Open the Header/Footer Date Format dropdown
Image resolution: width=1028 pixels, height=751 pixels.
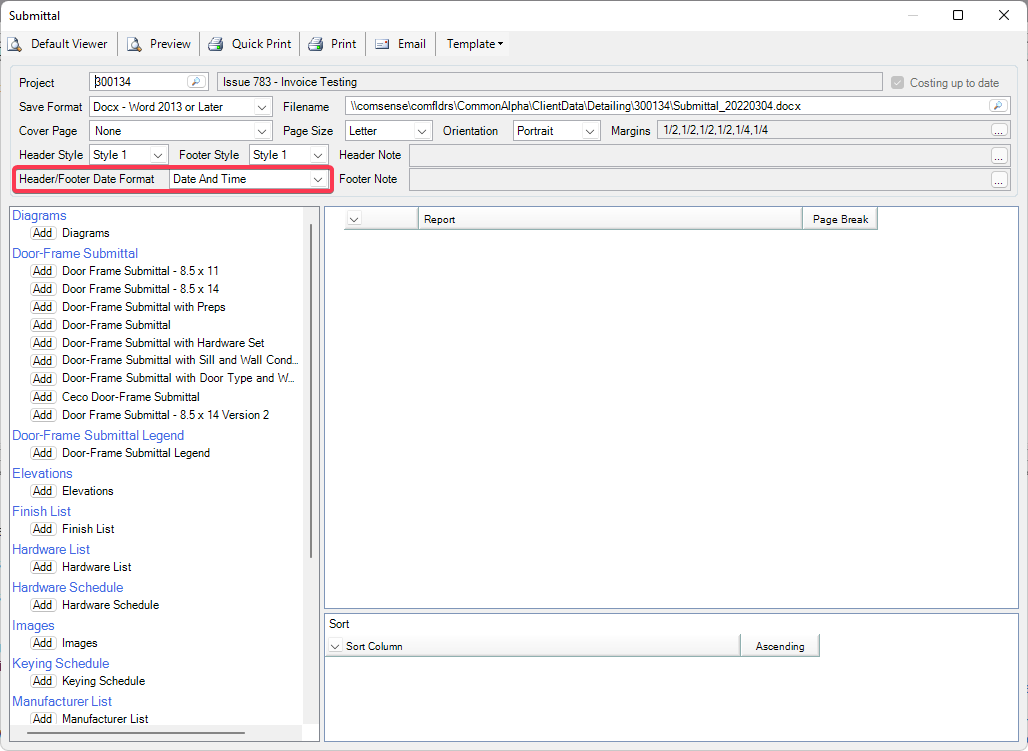318,179
